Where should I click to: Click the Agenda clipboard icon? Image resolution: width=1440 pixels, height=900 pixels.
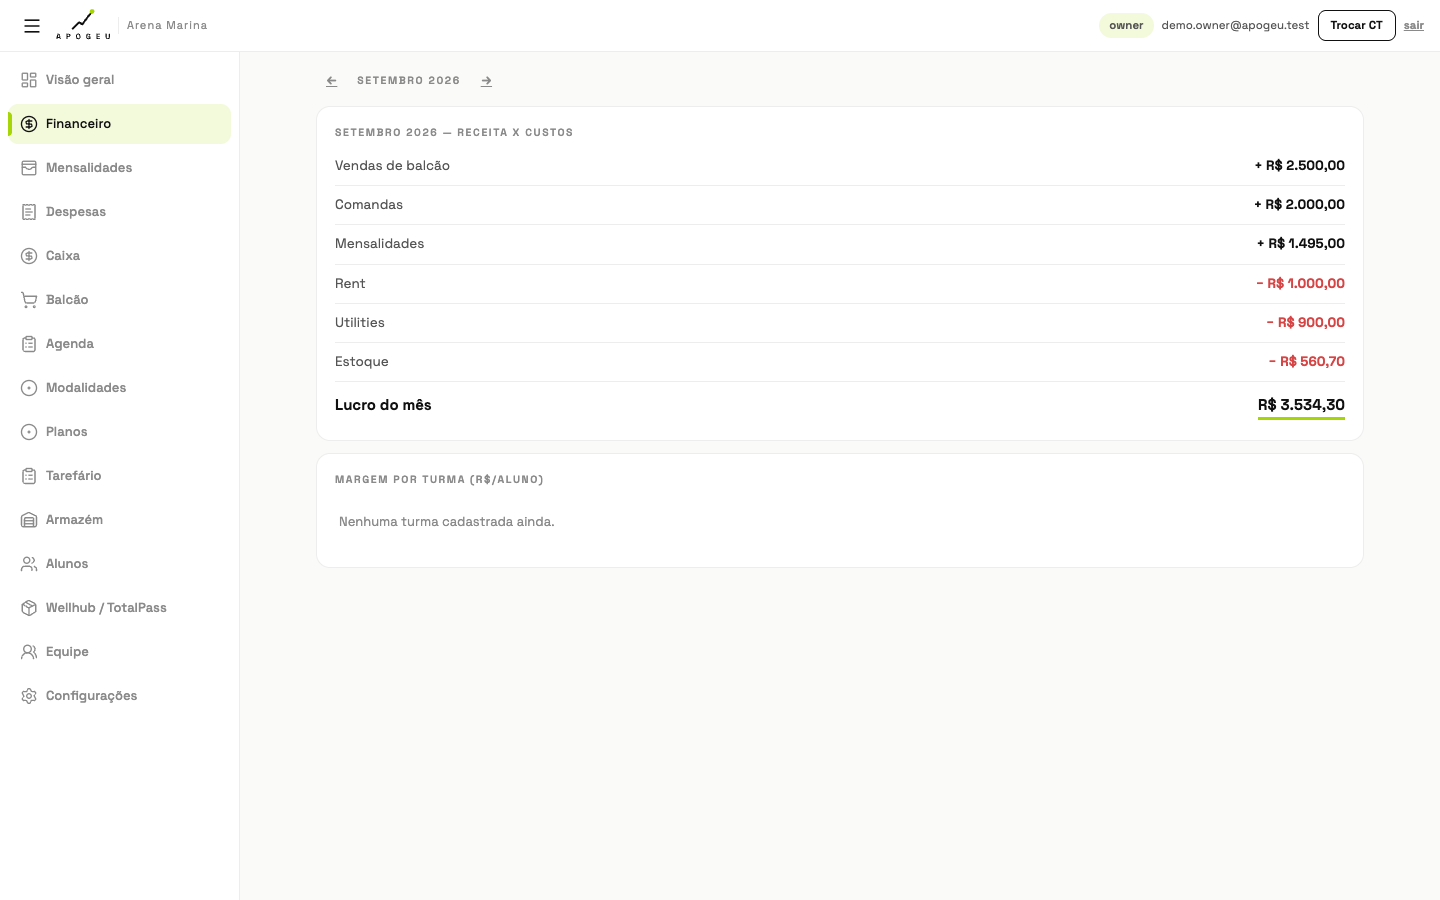pyautogui.click(x=29, y=344)
